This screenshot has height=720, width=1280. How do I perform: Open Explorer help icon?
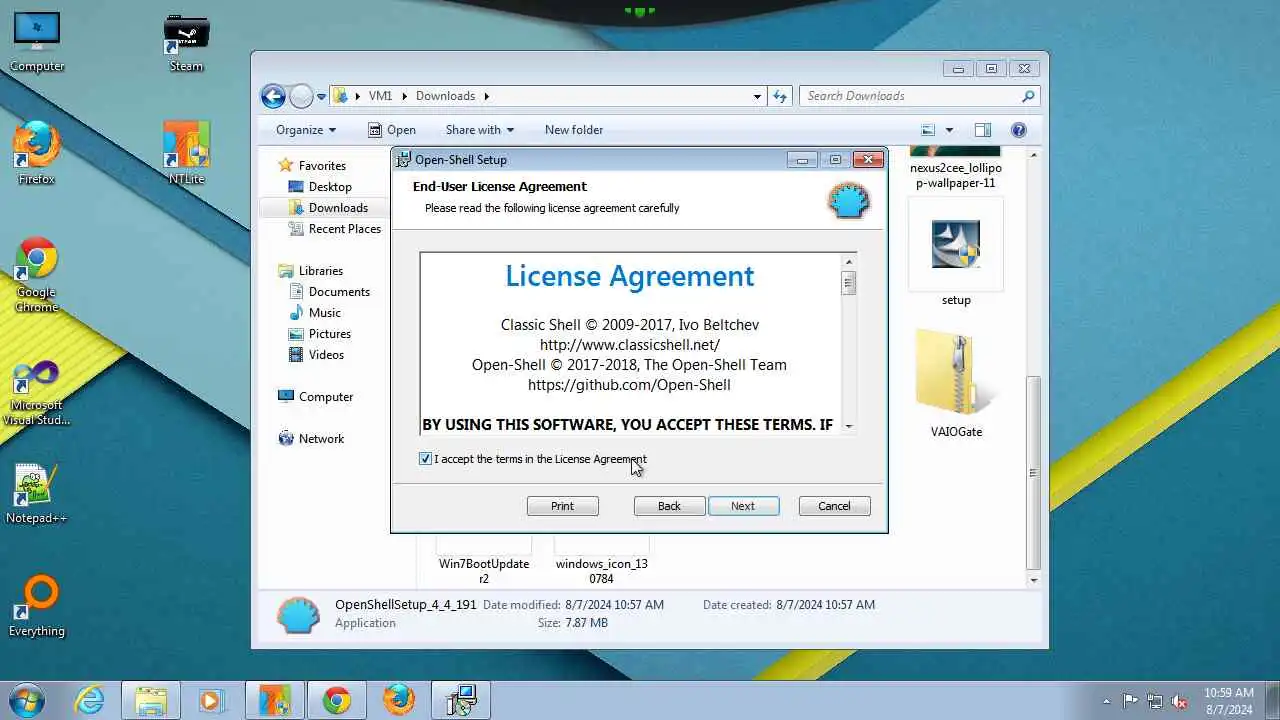[1019, 130]
